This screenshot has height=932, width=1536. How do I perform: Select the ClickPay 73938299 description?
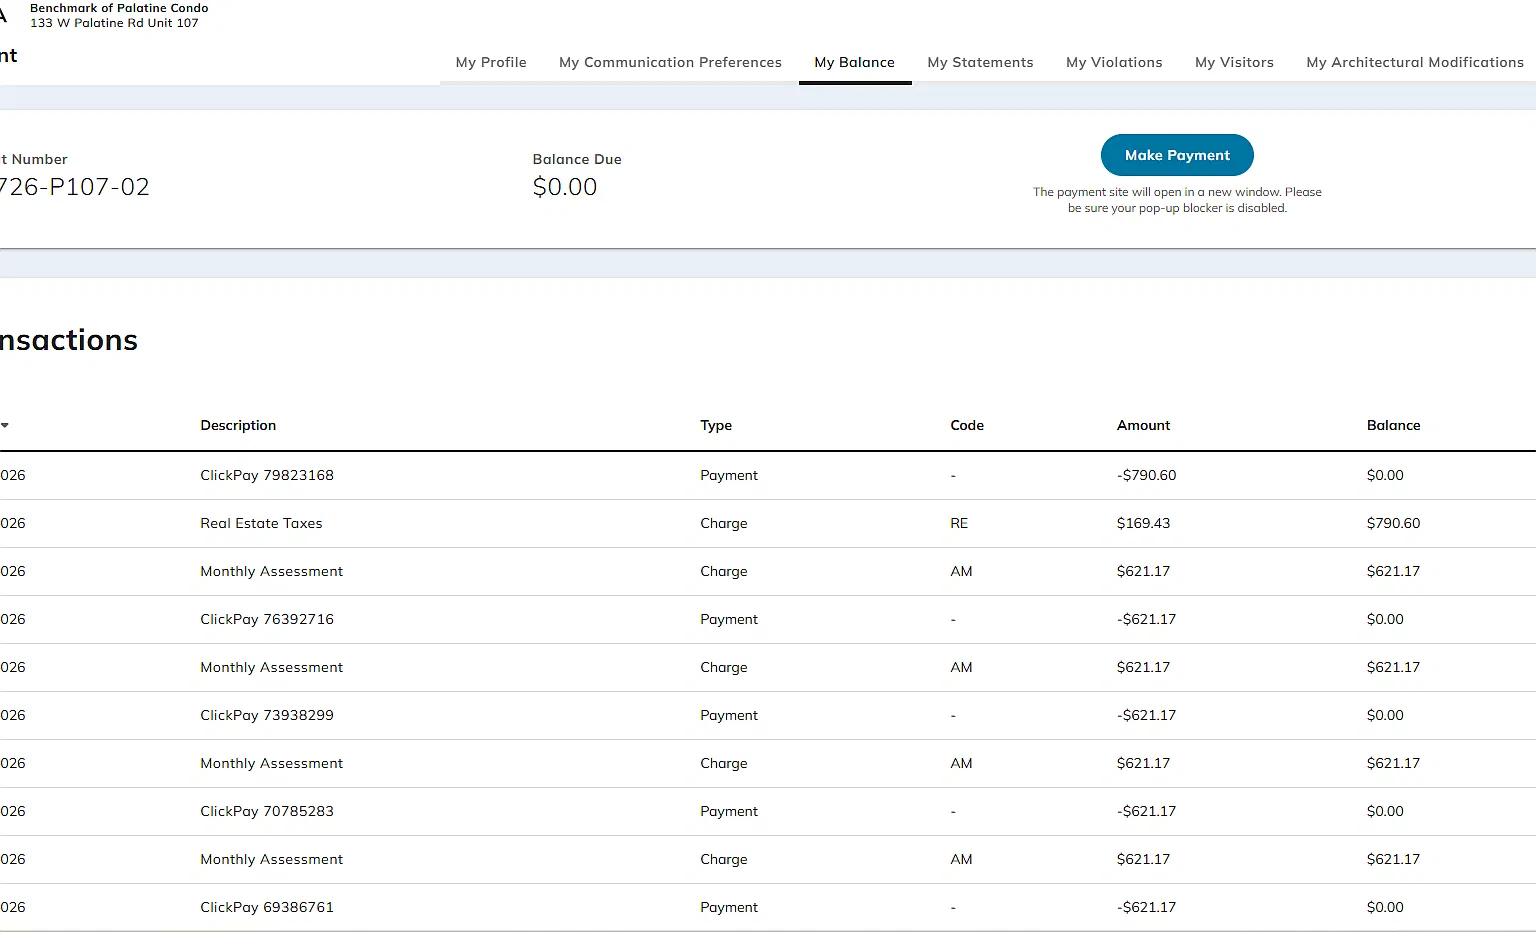(267, 715)
